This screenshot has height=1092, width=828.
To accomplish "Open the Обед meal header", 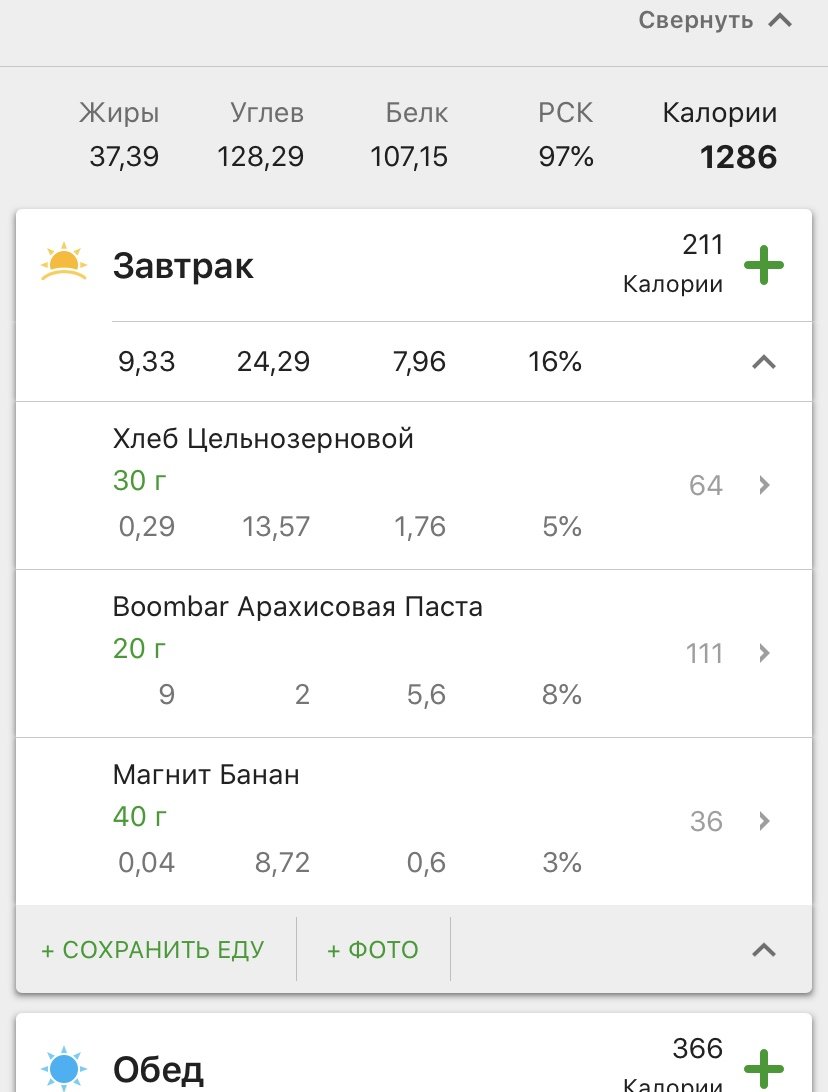I will point(158,1070).
